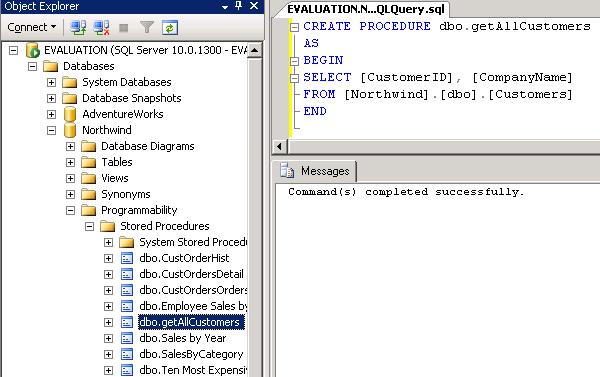Expand System Stored Procedures node
Viewport: 600px width, 377px height.
109,242
